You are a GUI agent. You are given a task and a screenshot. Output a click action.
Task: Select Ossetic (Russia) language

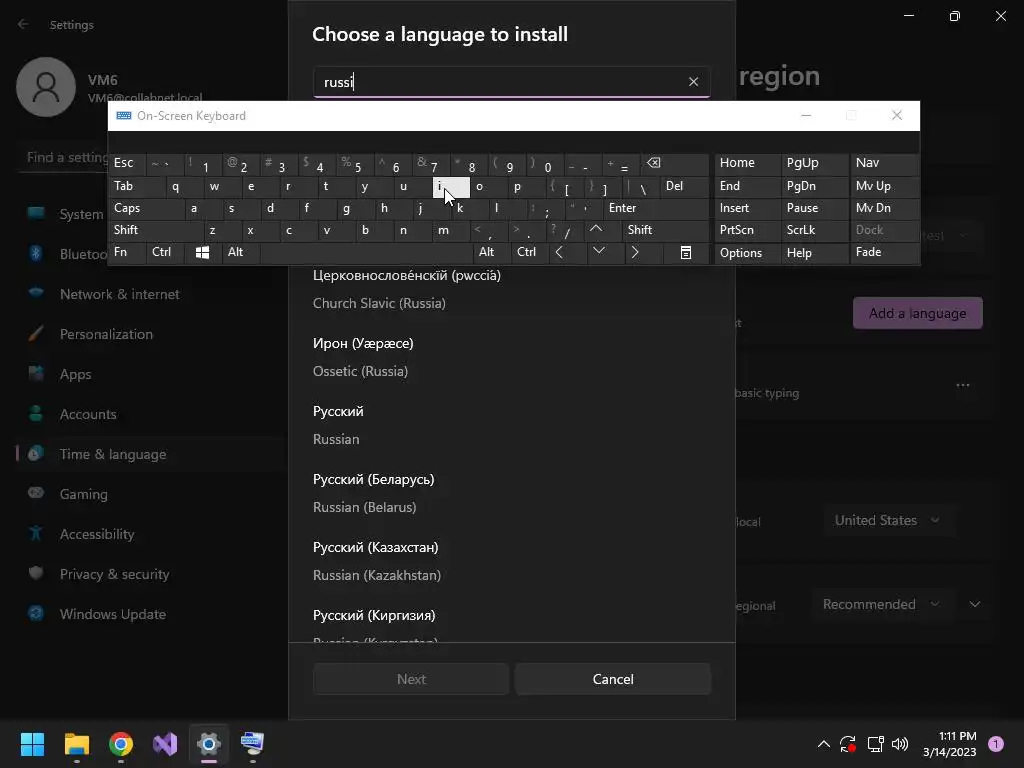tap(511, 357)
